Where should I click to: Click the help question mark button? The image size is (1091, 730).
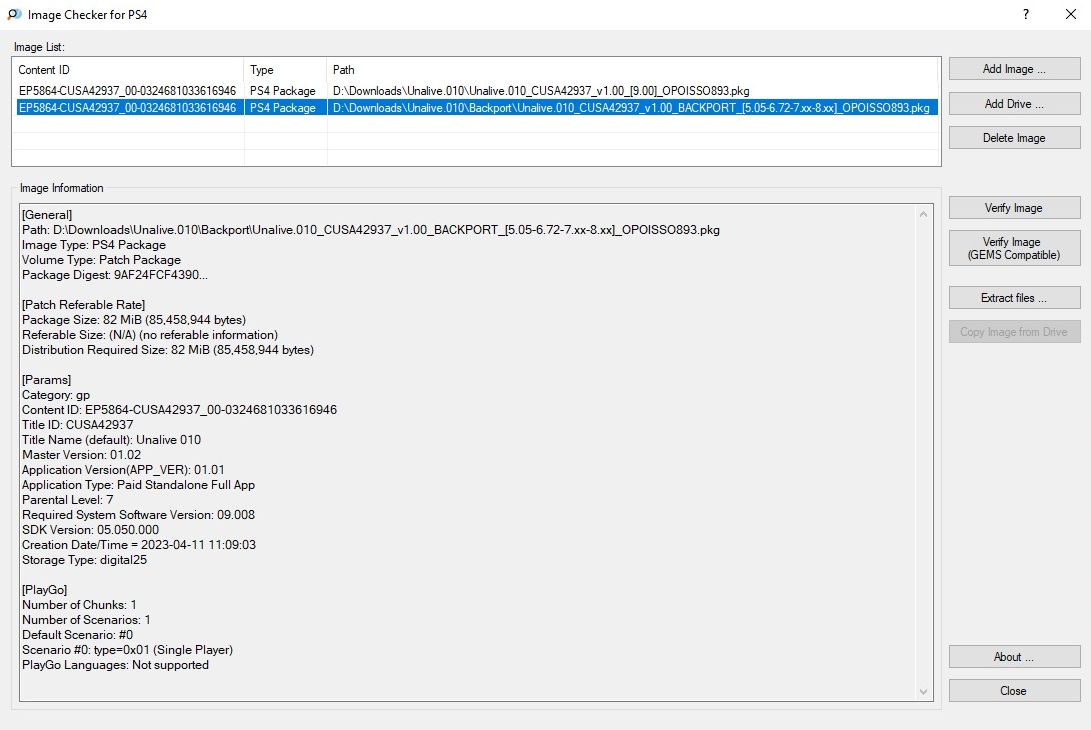[1026, 15]
